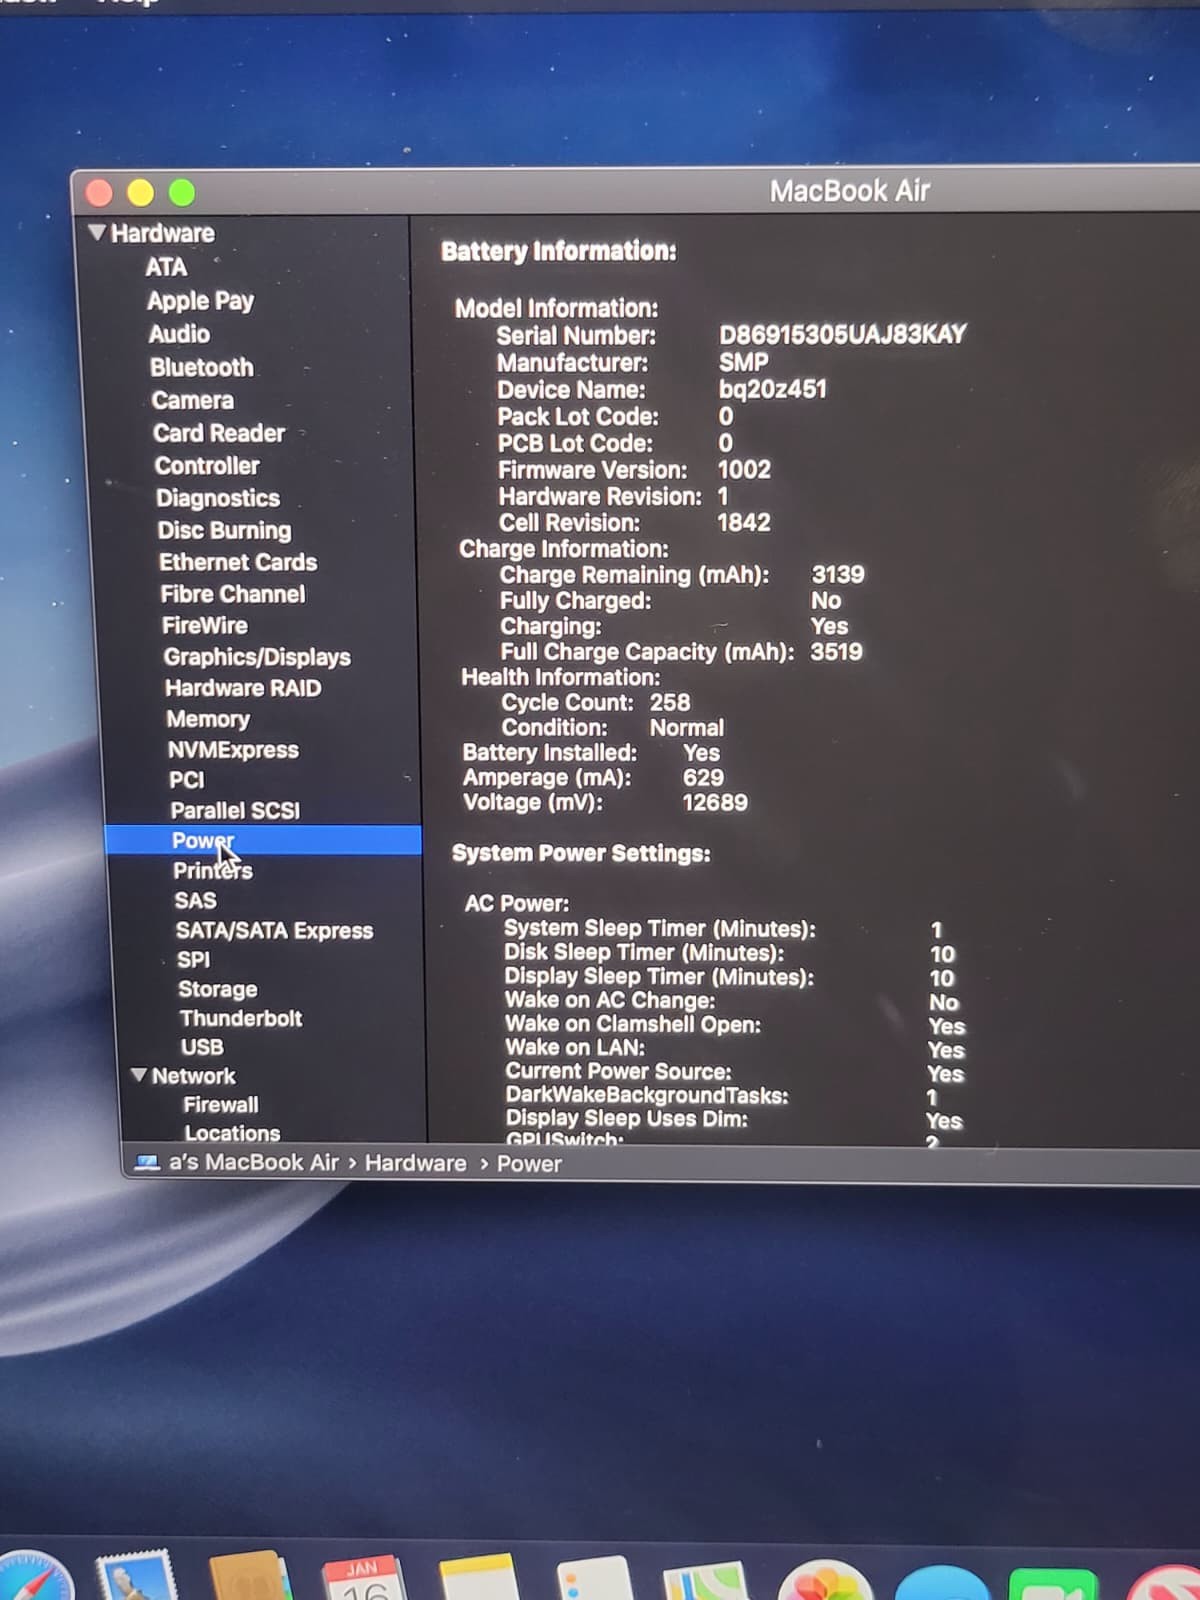
Task: Click the highlighted Power row
Action: point(263,840)
